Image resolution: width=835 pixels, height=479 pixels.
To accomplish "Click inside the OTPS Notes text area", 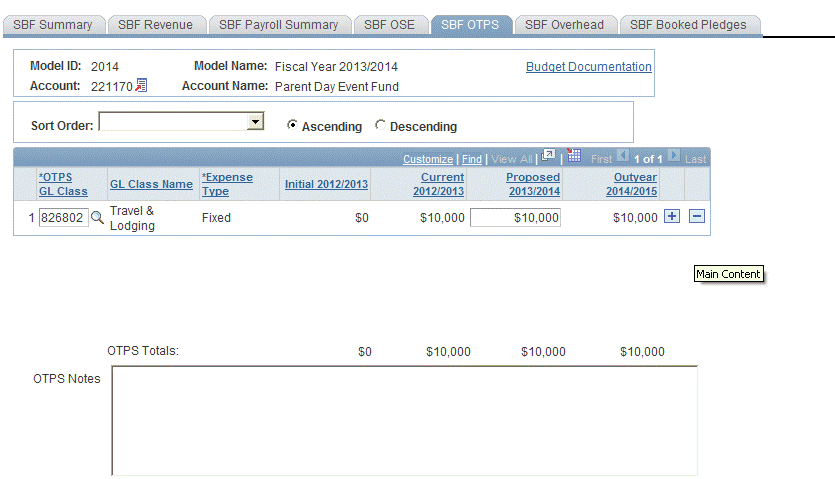I will pyautogui.click(x=404, y=420).
